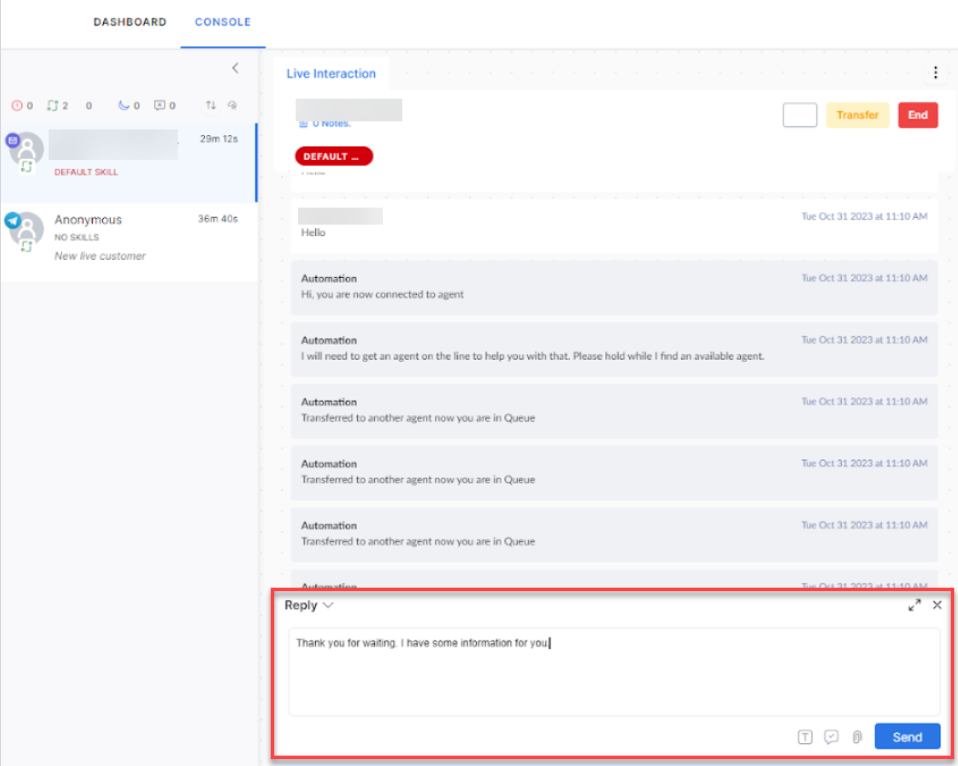Click the moon away-status counter icon
Screen dimensions: 958x766
coord(124,105)
